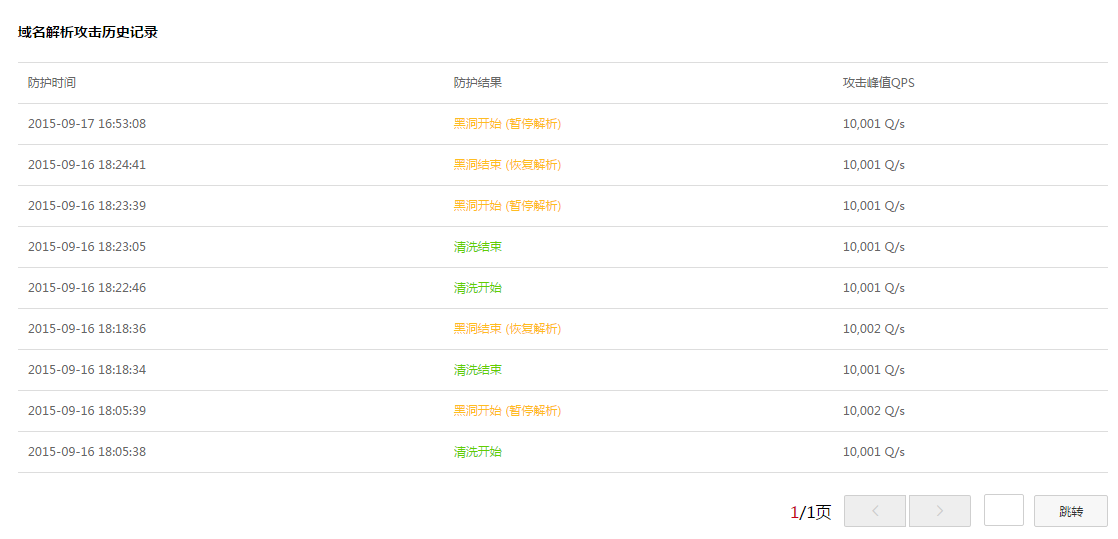
Task: Click the 防护时间 column header
Action: tap(52, 83)
